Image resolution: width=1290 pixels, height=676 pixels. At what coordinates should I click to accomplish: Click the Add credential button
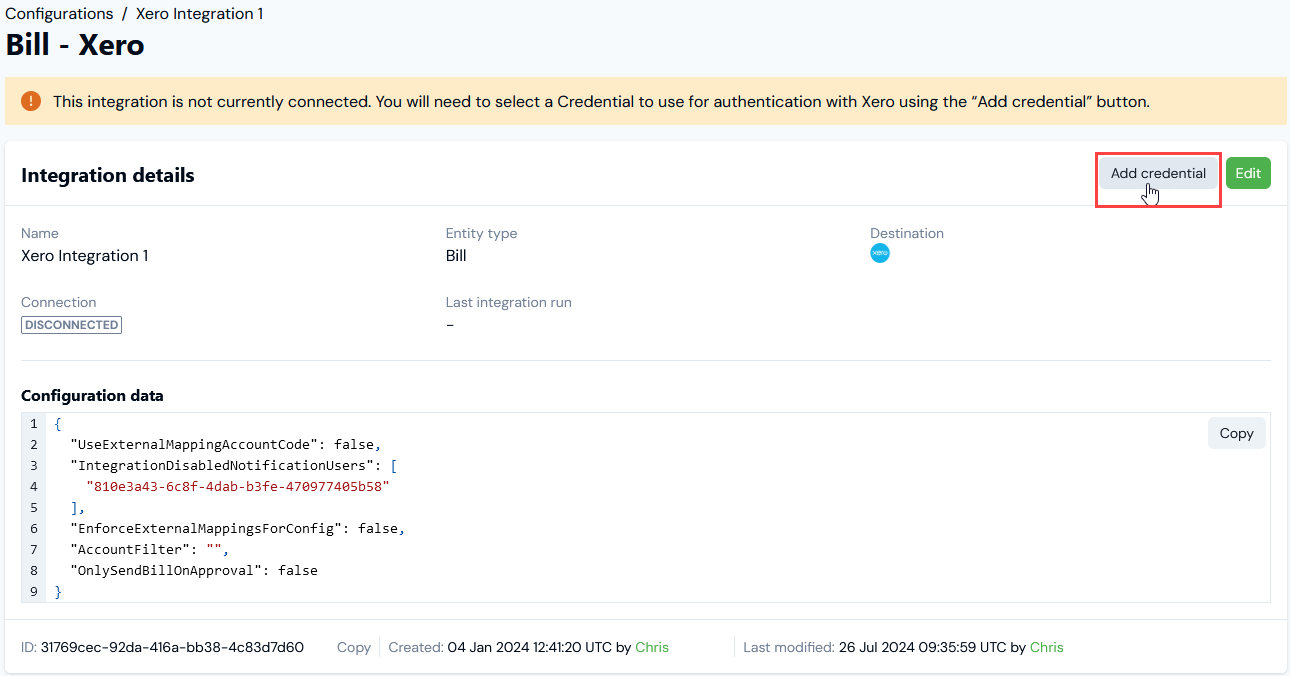[1158, 173]
